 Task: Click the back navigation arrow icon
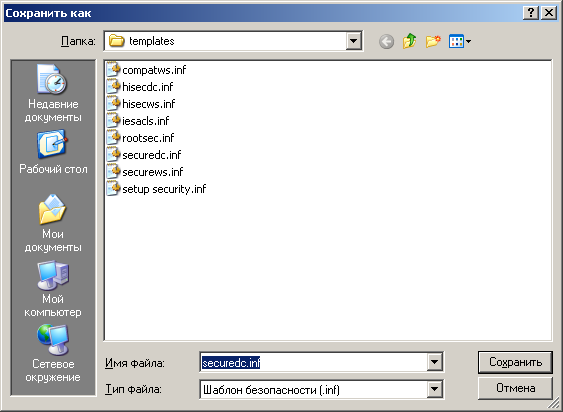[x=386, y=41]
